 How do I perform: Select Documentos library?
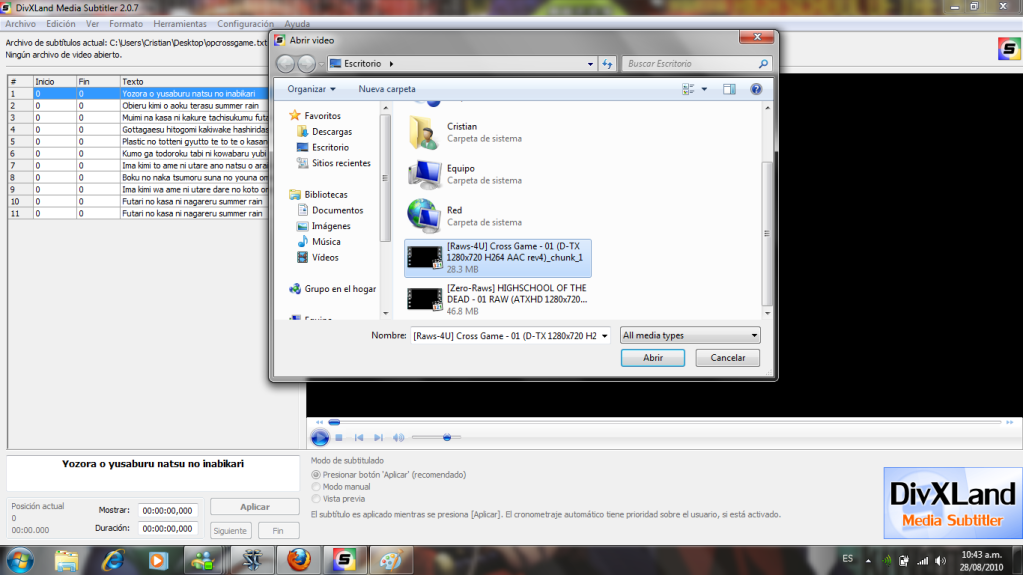click(x=330, y=210)
